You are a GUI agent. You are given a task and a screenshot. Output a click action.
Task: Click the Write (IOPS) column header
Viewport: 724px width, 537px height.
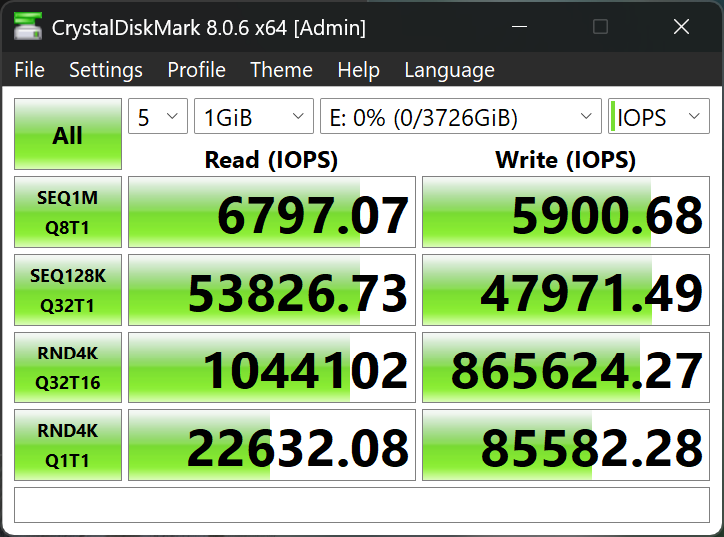566,160
